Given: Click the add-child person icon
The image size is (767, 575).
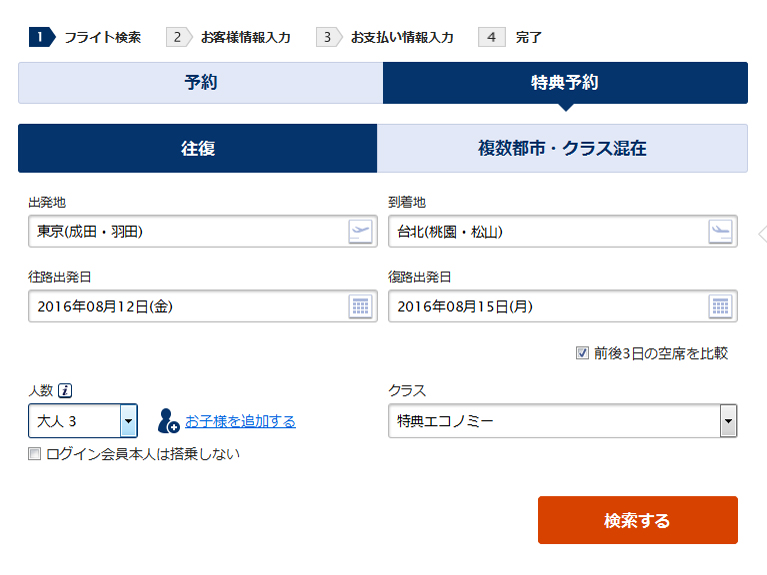Looking at the screenshot, I should [168, 421].
